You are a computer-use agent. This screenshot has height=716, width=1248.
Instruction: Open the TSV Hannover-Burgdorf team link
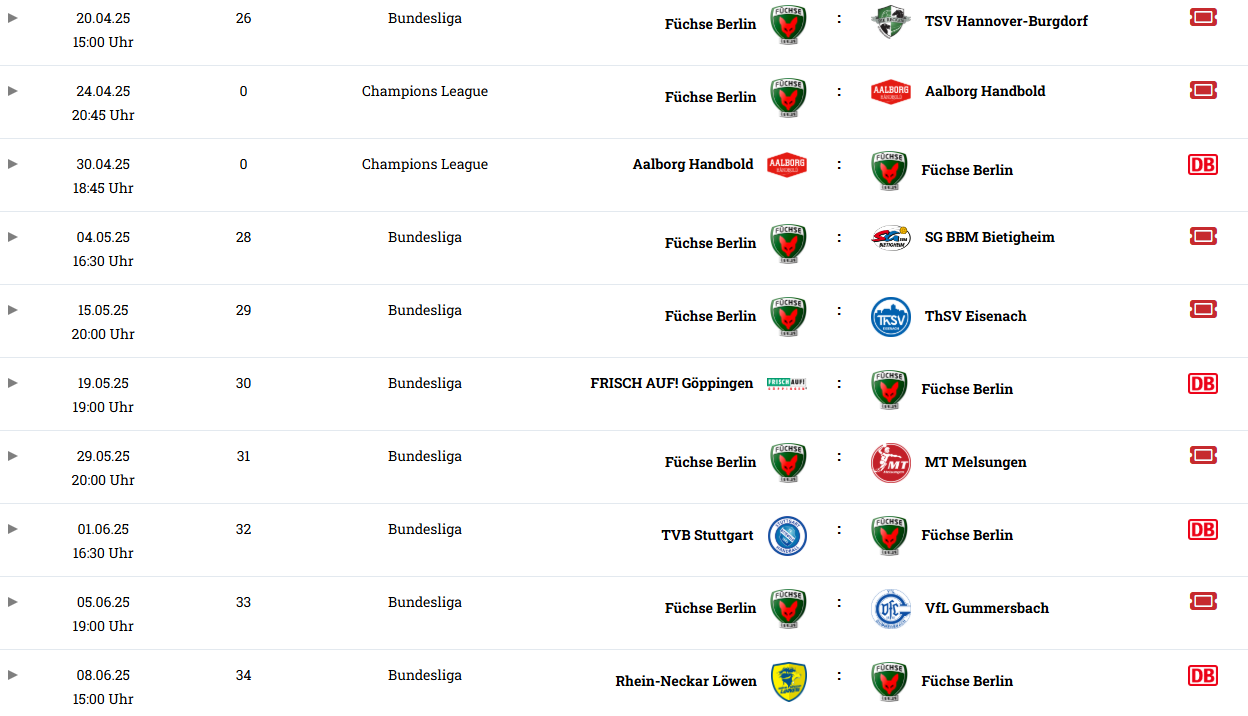coord(1006,21)
